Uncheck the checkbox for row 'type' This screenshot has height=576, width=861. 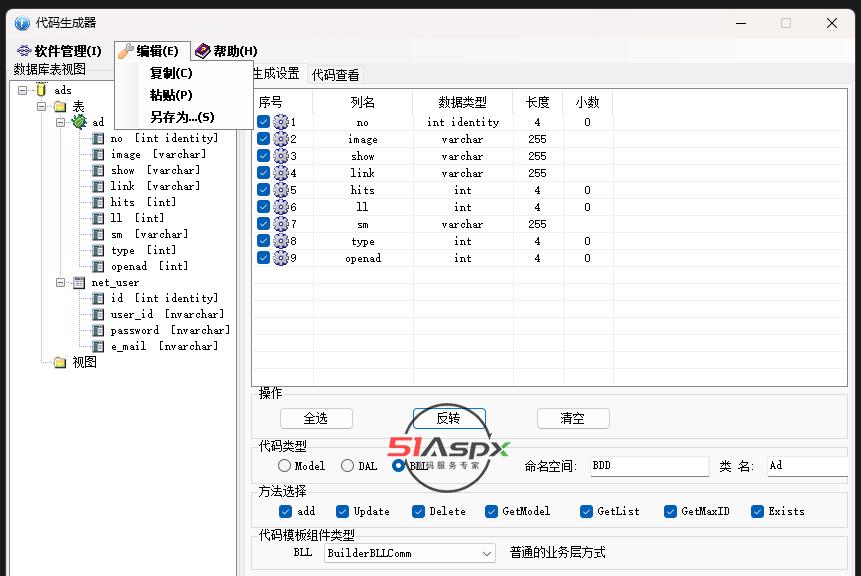pyautogui.click(x=264, y=241)
